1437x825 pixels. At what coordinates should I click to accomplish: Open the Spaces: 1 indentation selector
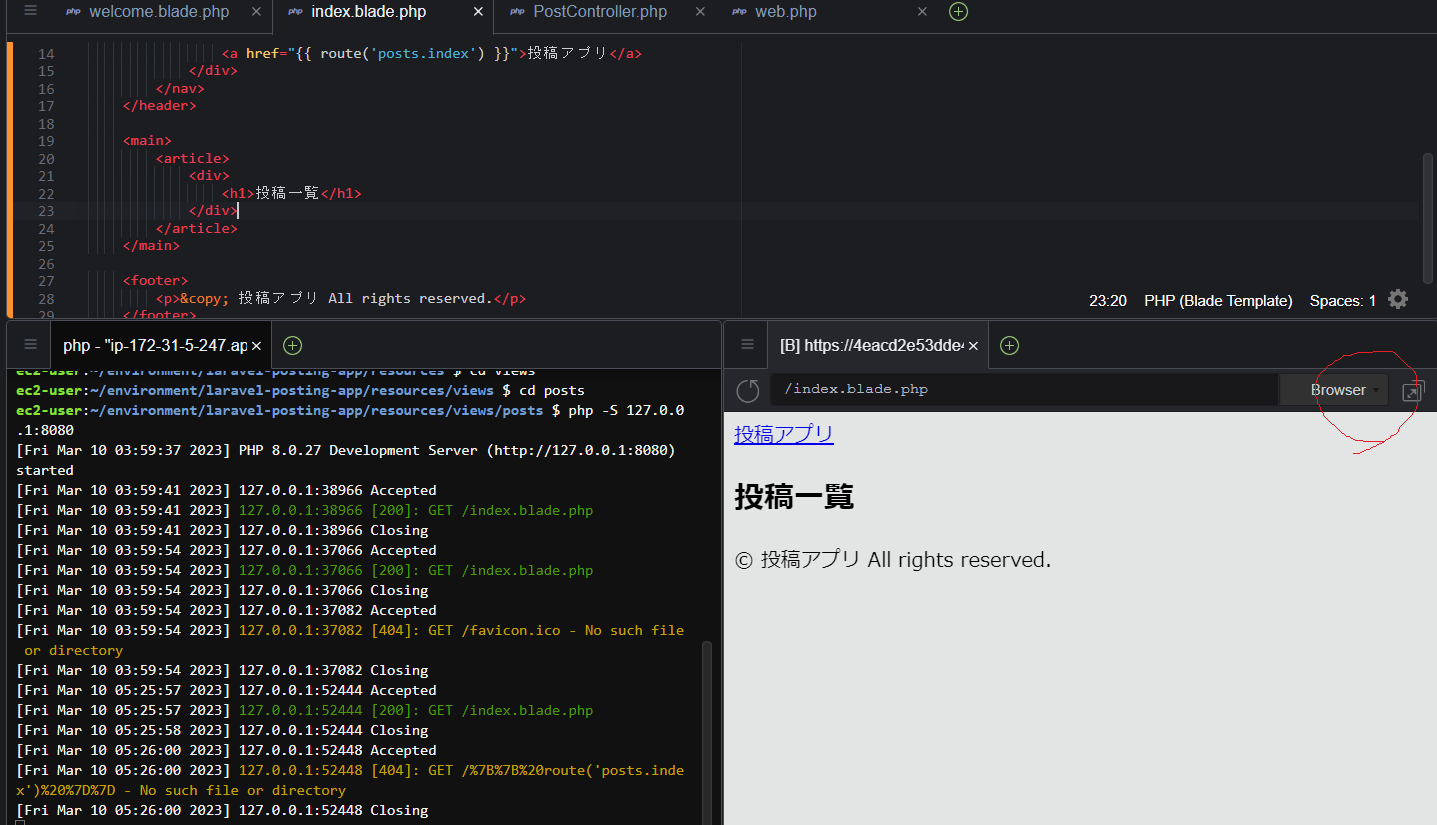(1342, 301)
